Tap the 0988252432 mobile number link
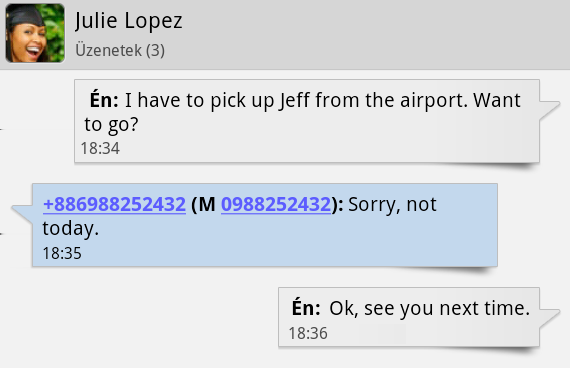This screenshot has height=368, width=570. coord(276,204)
